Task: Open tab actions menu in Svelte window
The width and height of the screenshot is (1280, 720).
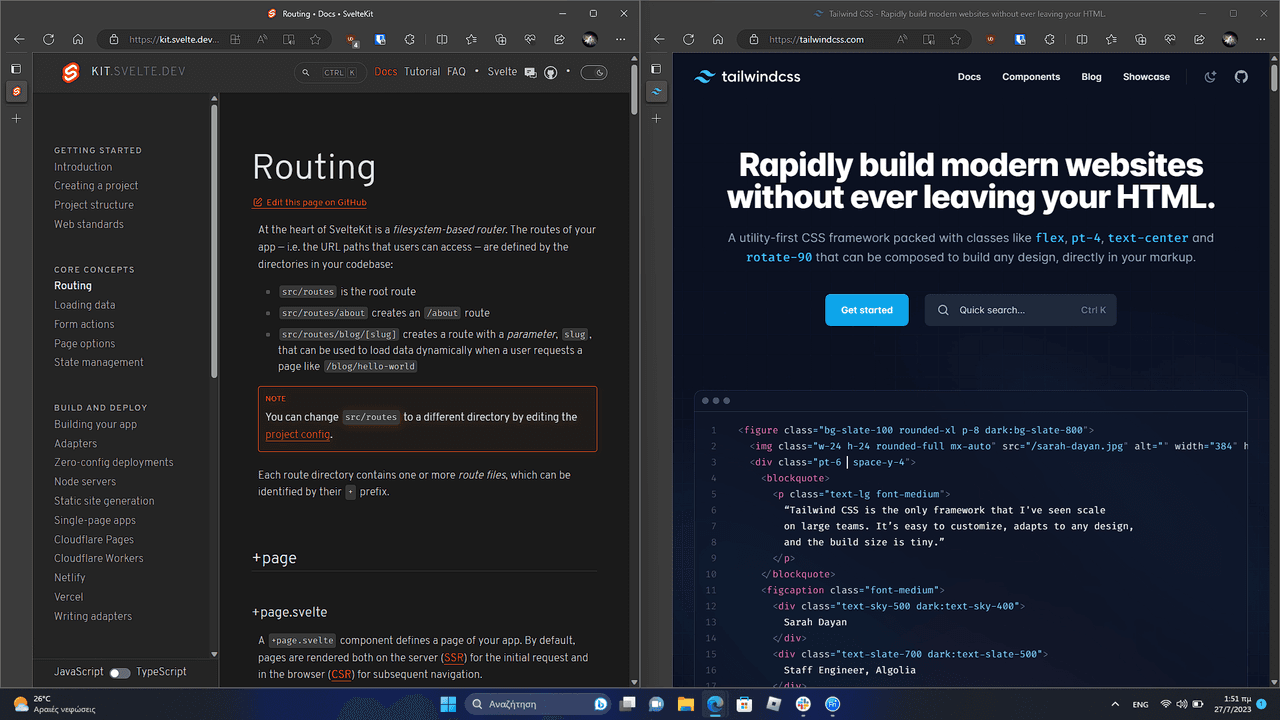Action: (16, 68)
